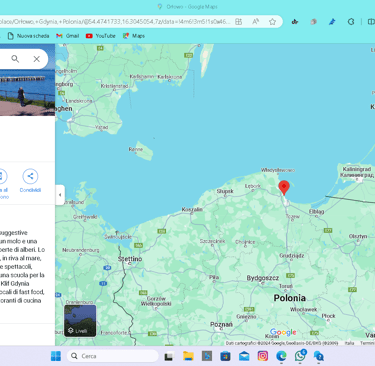Click the Słupsk town label
The image size is (375, 366).
tap(225, 191)
